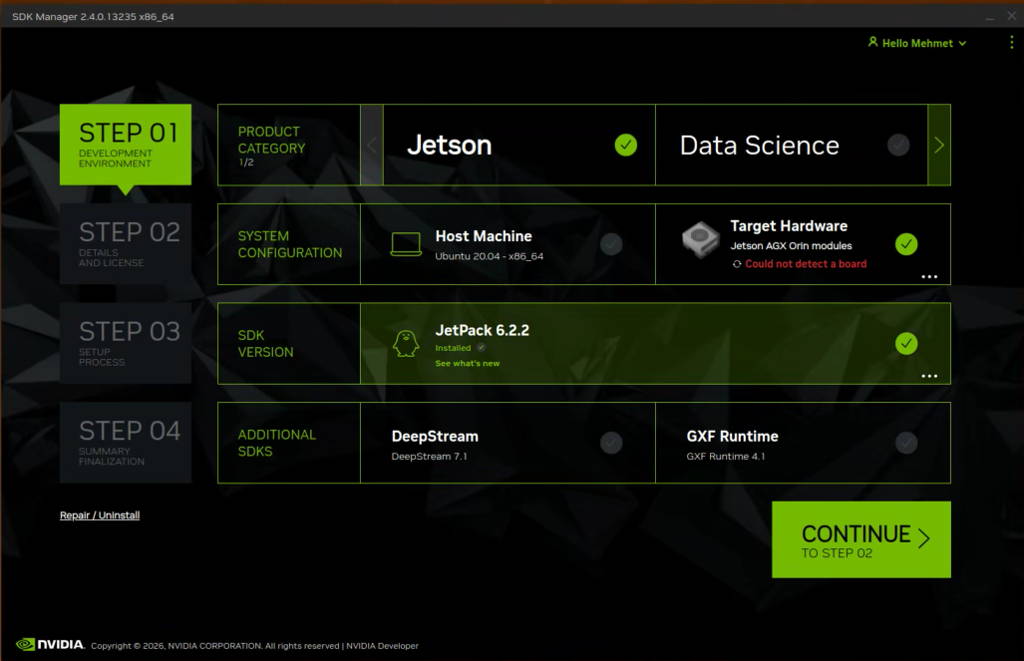Click the laptop icon next to Host Machine
1024x661 pixels.
click(404, 243)
